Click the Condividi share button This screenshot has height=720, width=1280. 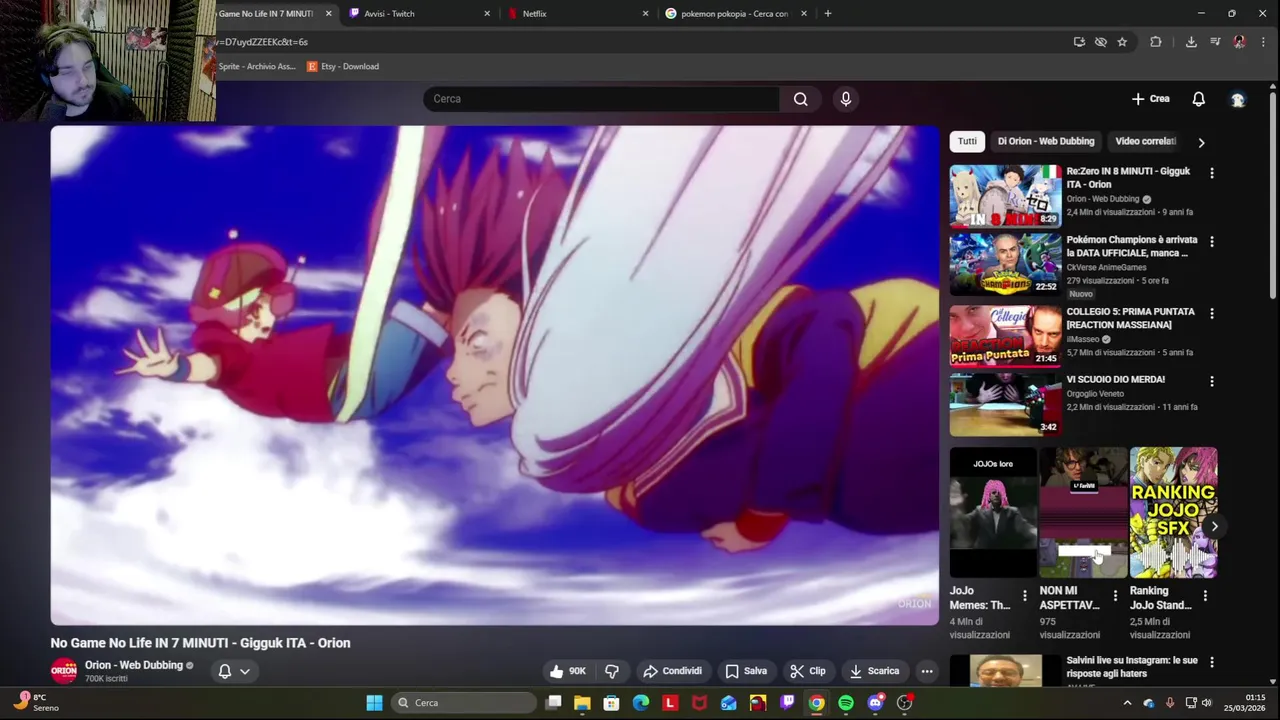tap(673, 671)
